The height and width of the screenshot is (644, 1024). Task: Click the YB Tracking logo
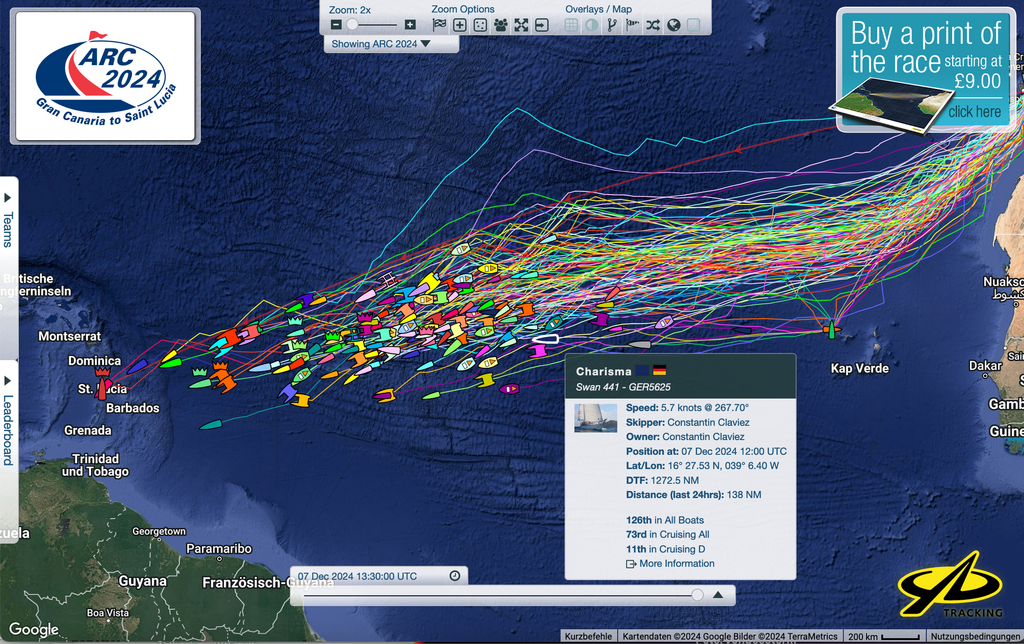(951, 585)
